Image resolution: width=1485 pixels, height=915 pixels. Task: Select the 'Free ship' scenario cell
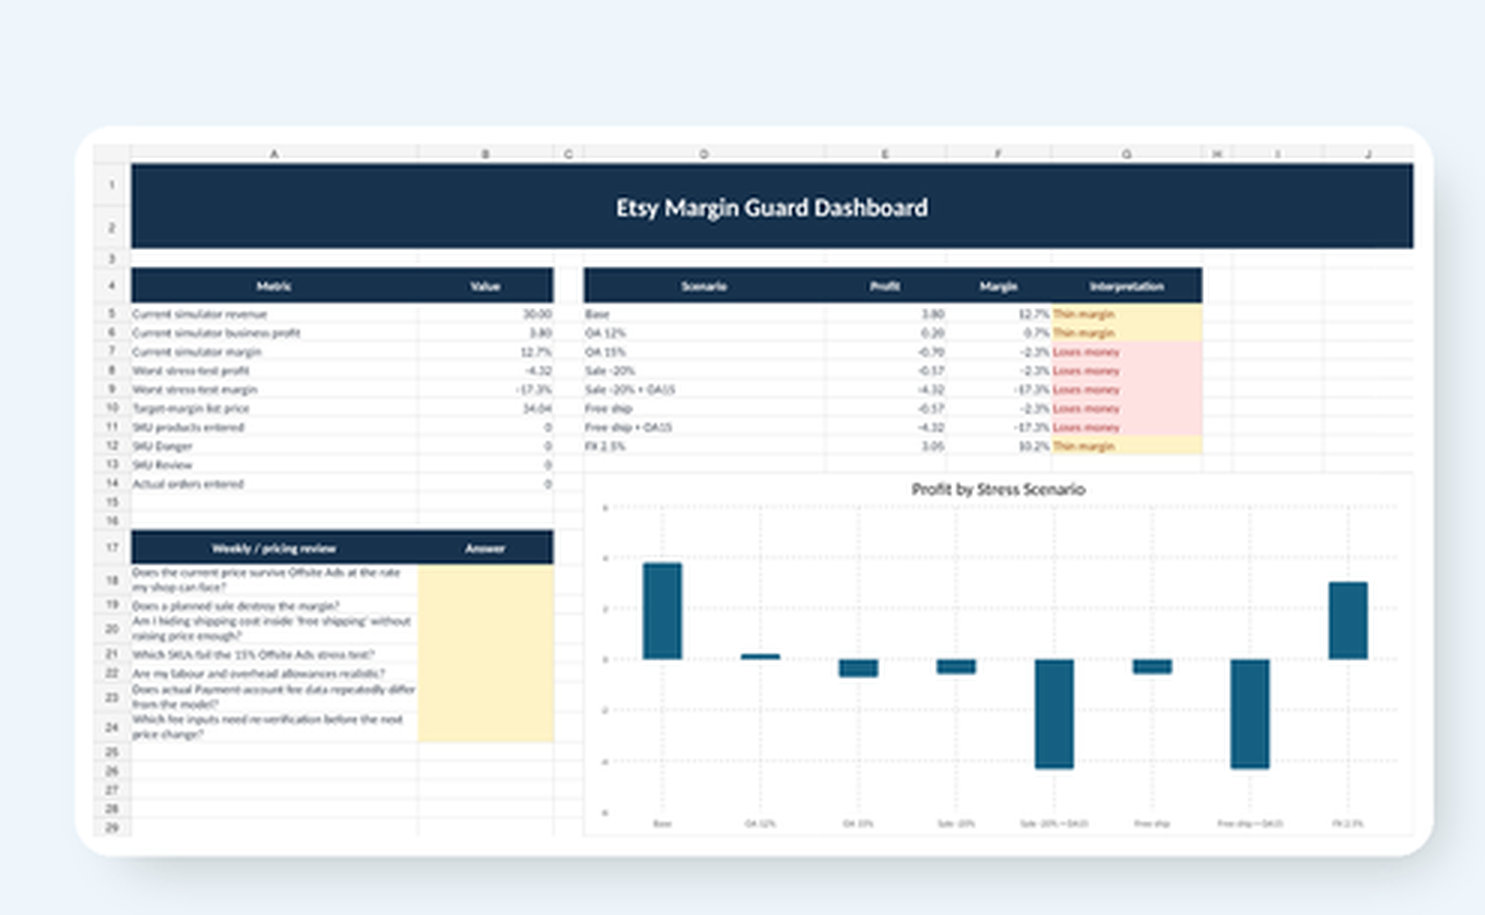(704, 409)
